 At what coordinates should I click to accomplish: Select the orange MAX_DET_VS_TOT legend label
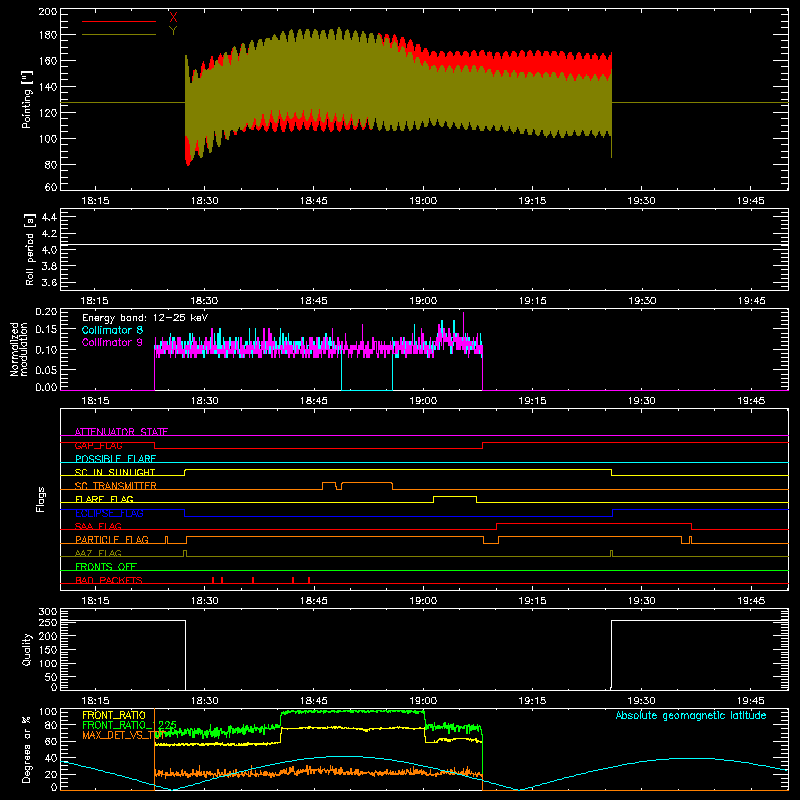click(x=123, y=735)
